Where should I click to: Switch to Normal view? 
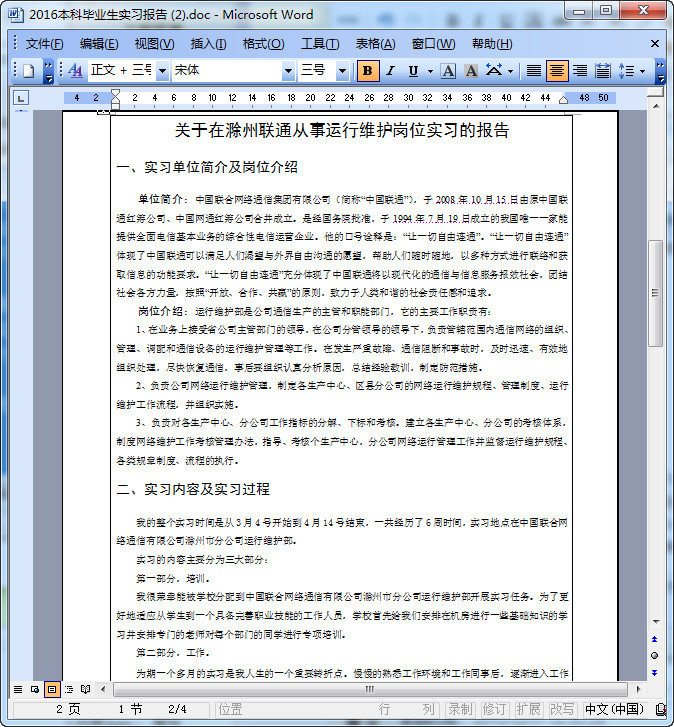click(18, 689)
